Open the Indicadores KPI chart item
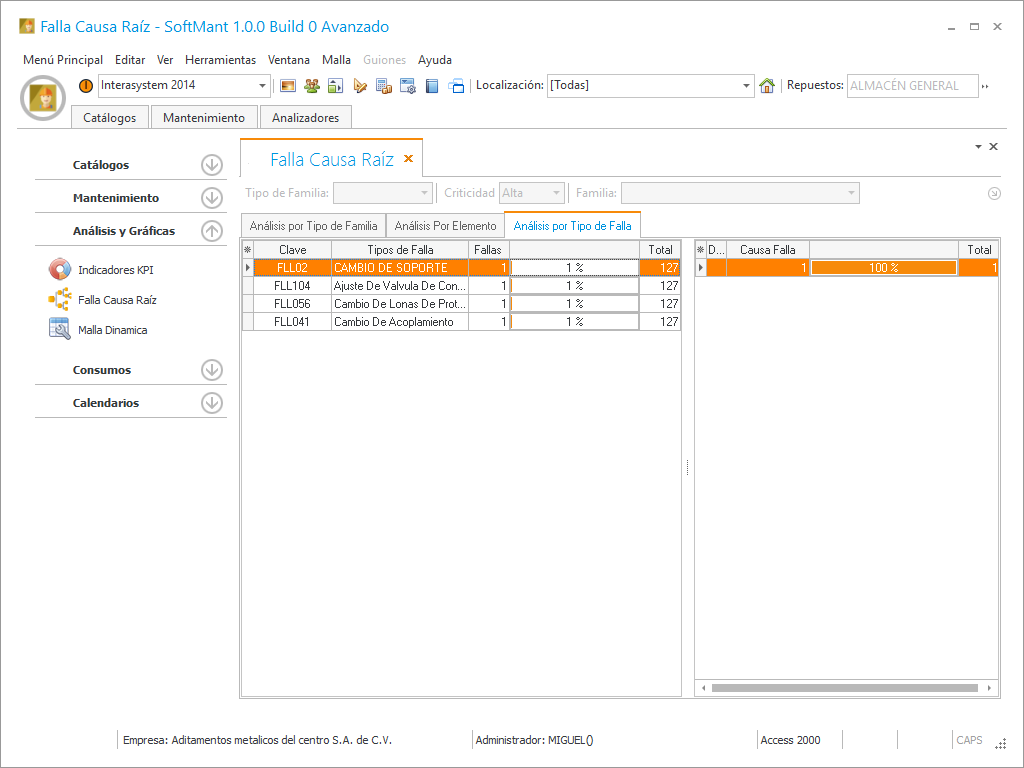The image size is (1024, 768). coord(115,270)
